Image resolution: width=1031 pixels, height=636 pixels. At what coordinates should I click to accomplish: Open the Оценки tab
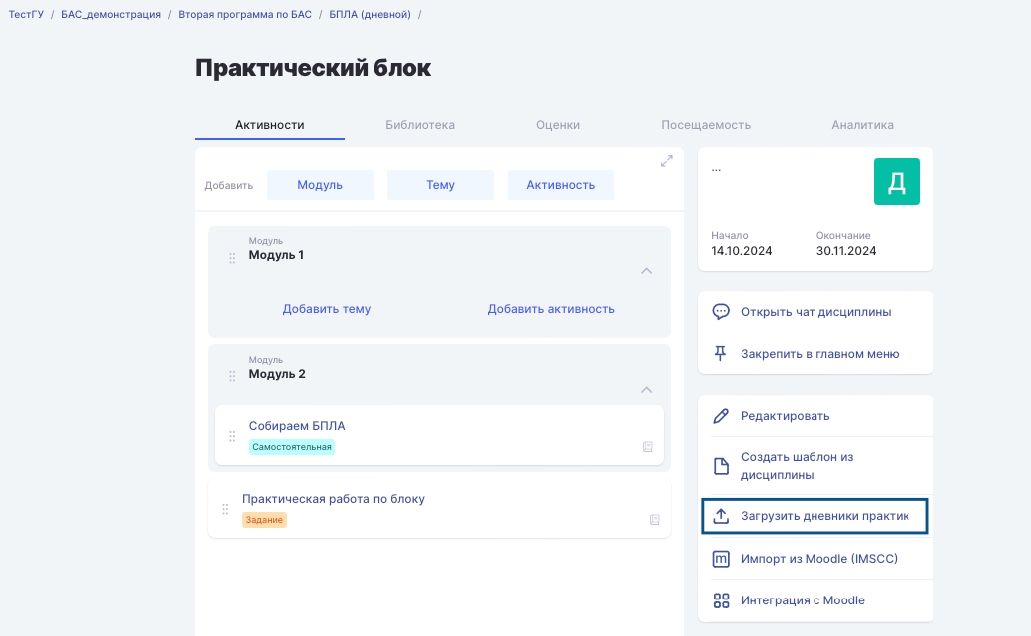tap(558, 125)
